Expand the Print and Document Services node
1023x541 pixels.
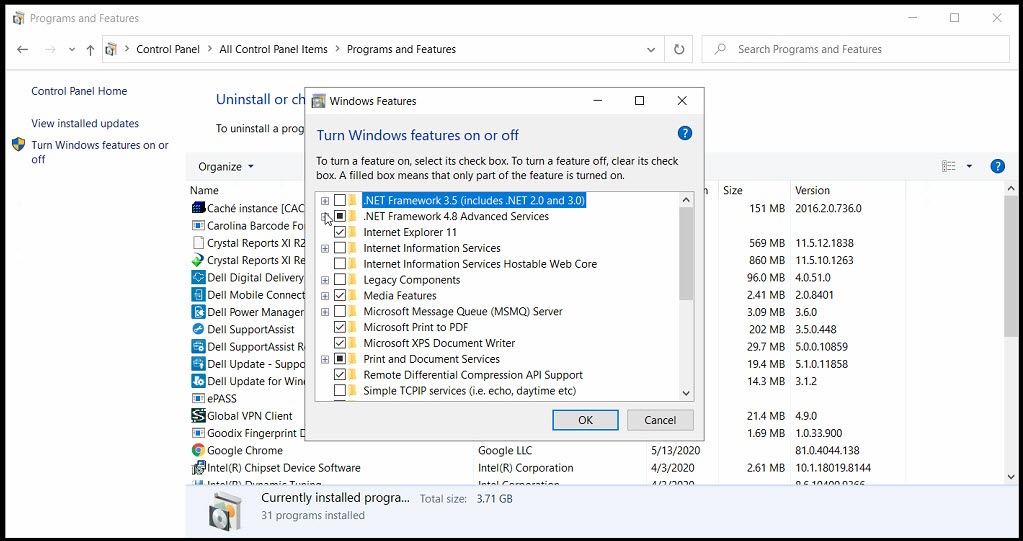[325, 359]
